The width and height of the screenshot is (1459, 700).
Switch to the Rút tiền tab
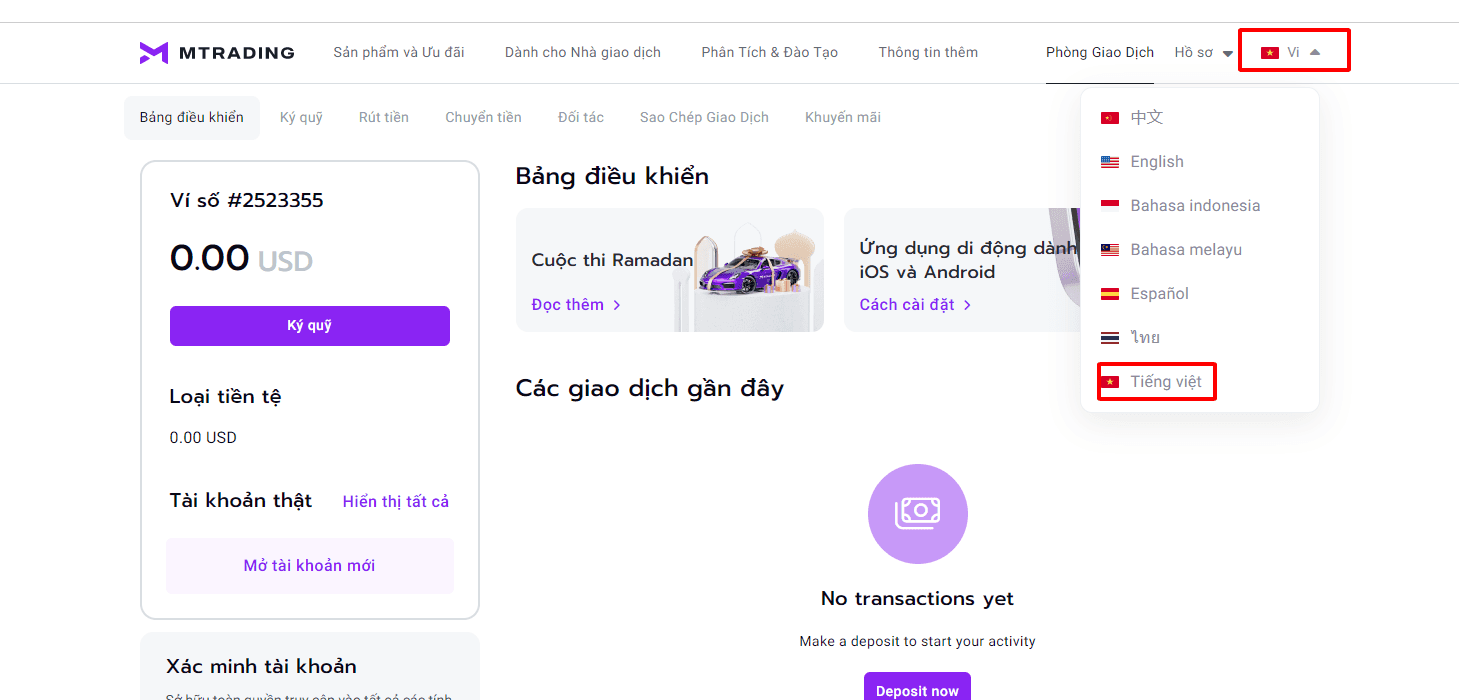tap(384, 118)
